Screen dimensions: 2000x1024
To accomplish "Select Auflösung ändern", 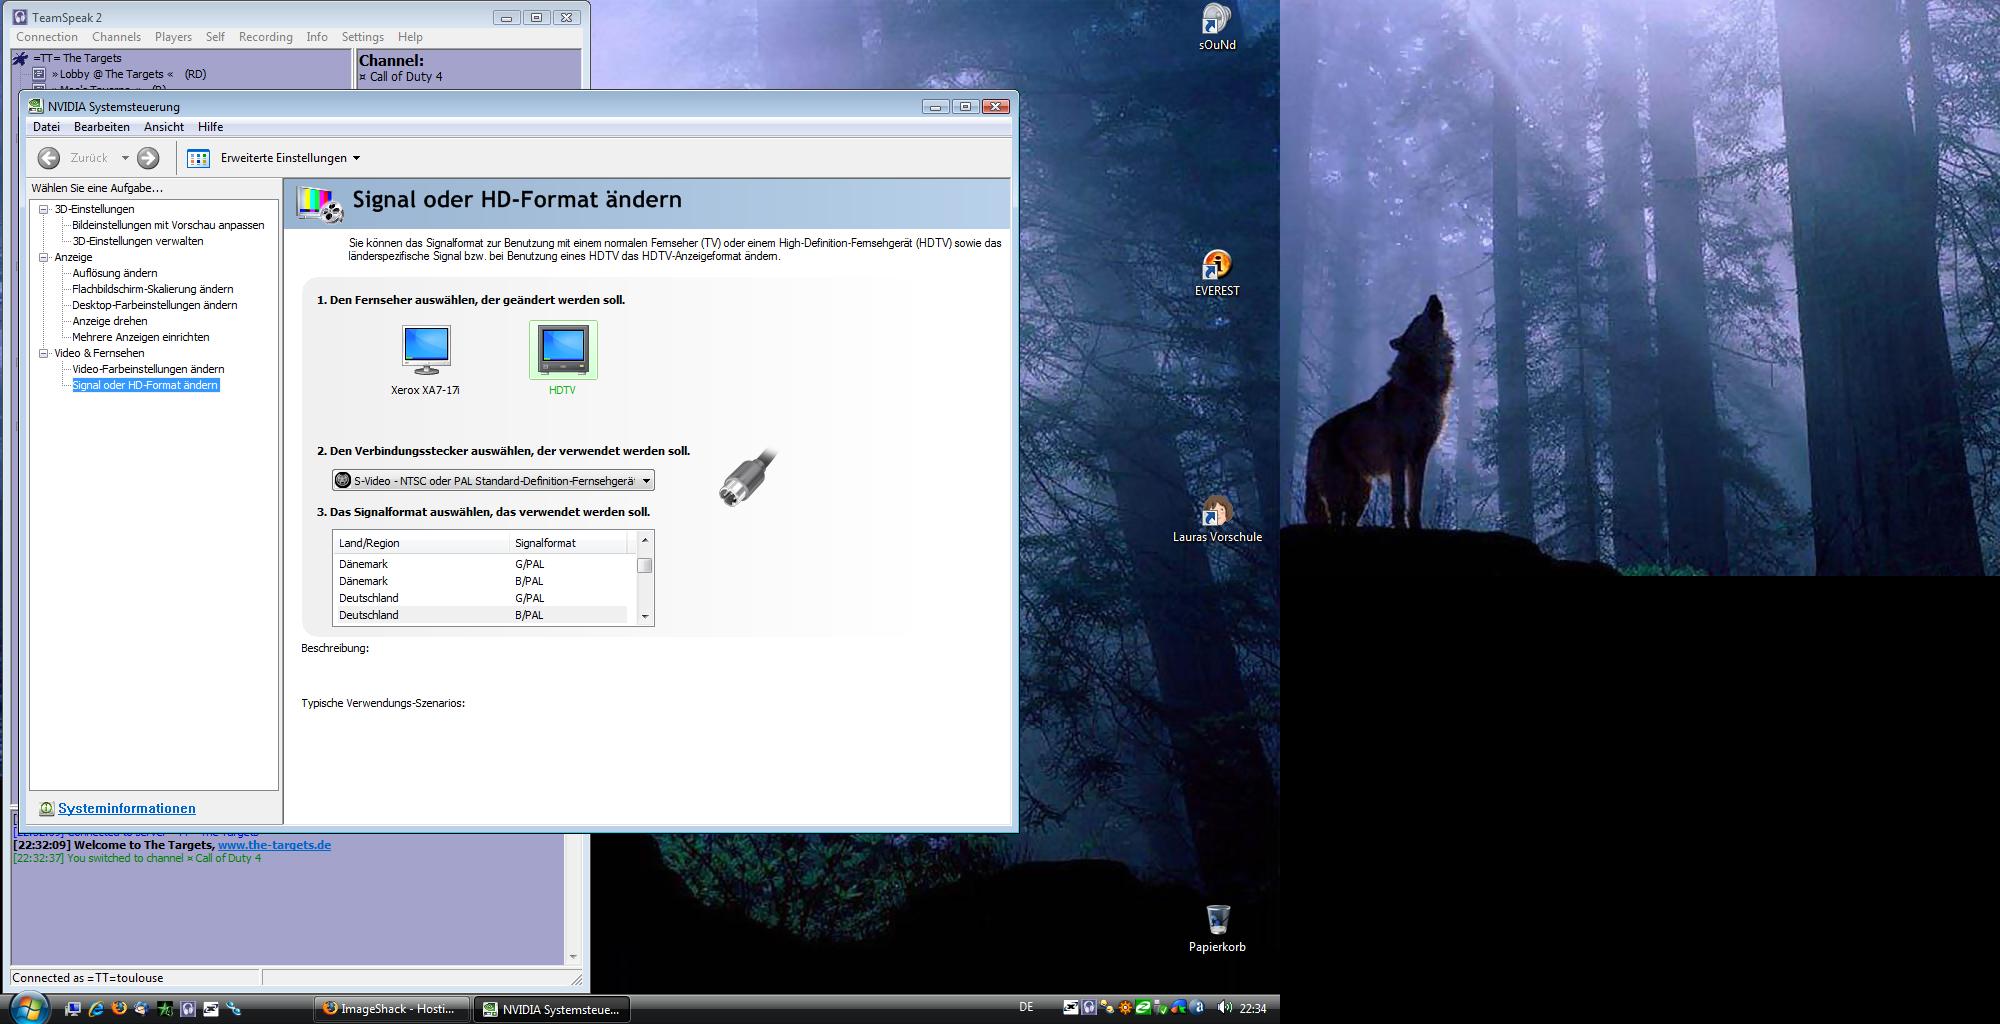I will pos(115,273).
